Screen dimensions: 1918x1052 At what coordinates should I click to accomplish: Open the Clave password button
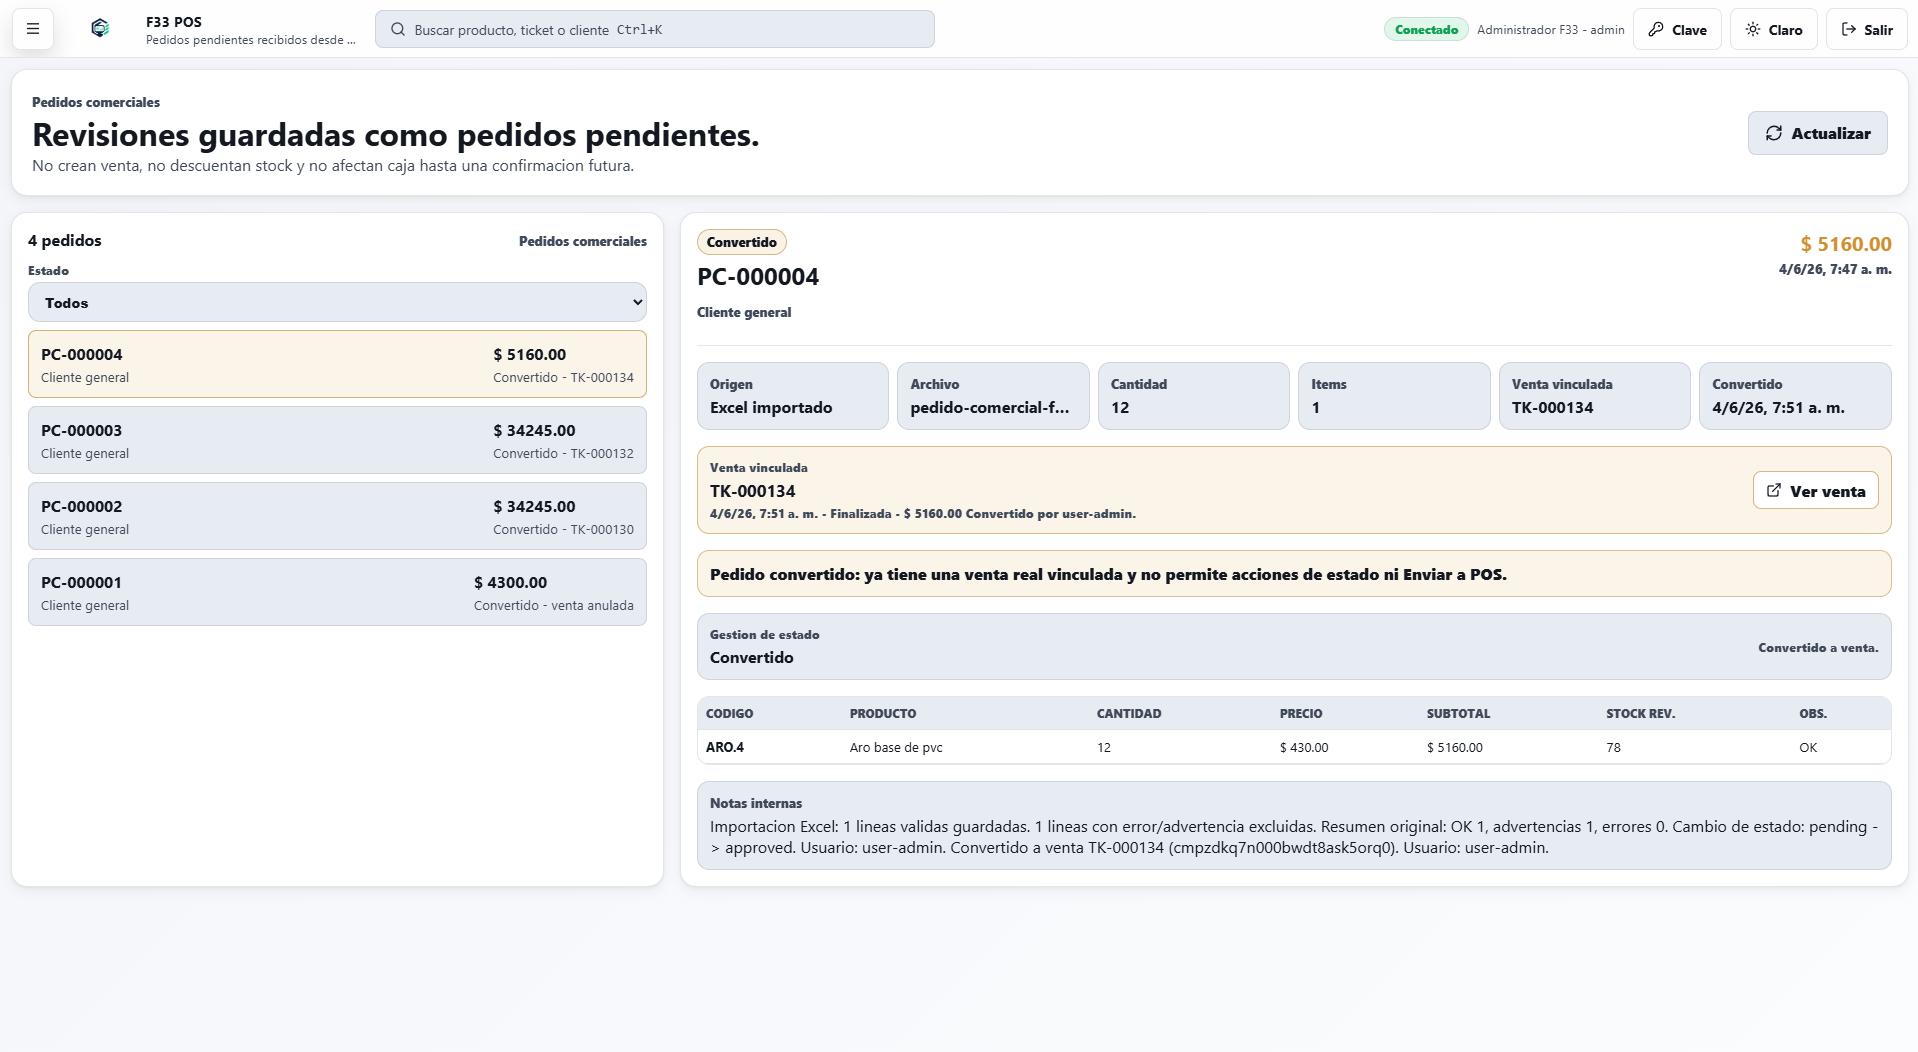point(1677,29)
